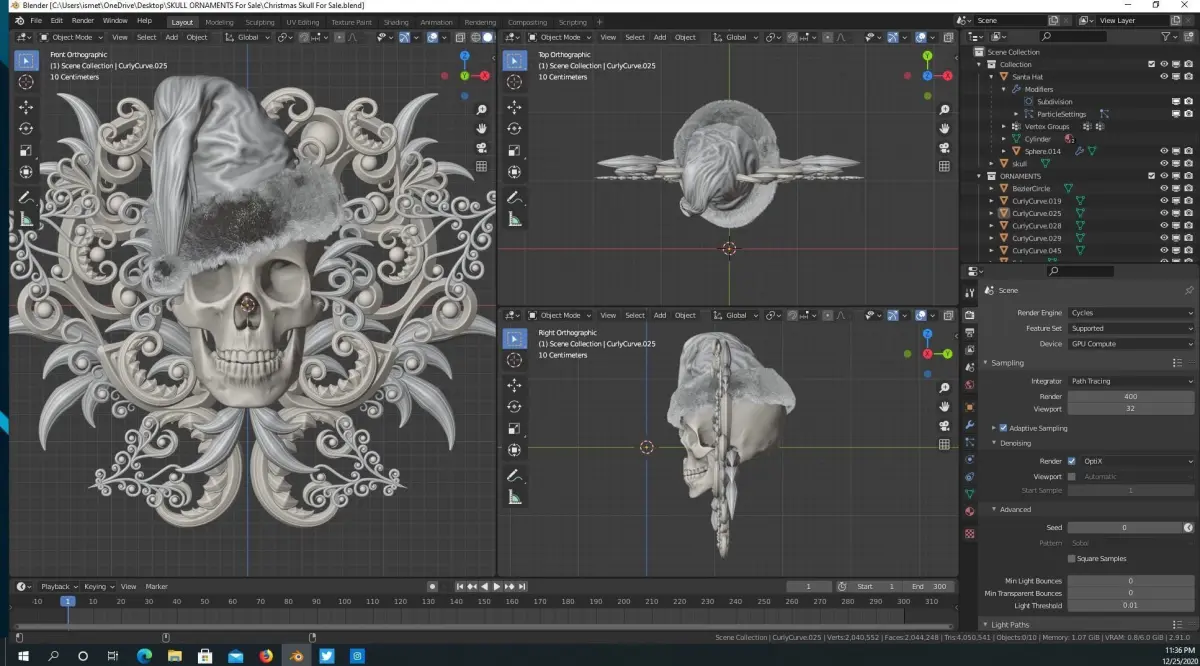Image resolution: width=1200 pixels, height=666 pixels.
Task: Switch to the Sculpting workspace tab
Action: pos(260,22)
